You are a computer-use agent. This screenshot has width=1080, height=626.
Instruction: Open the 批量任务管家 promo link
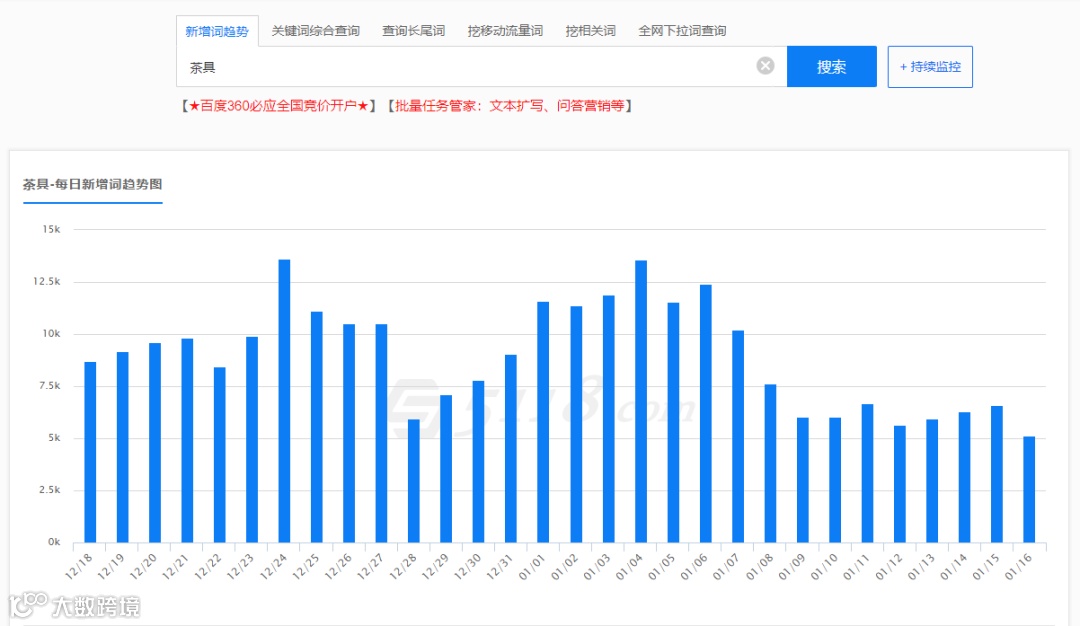pos(509,106)
